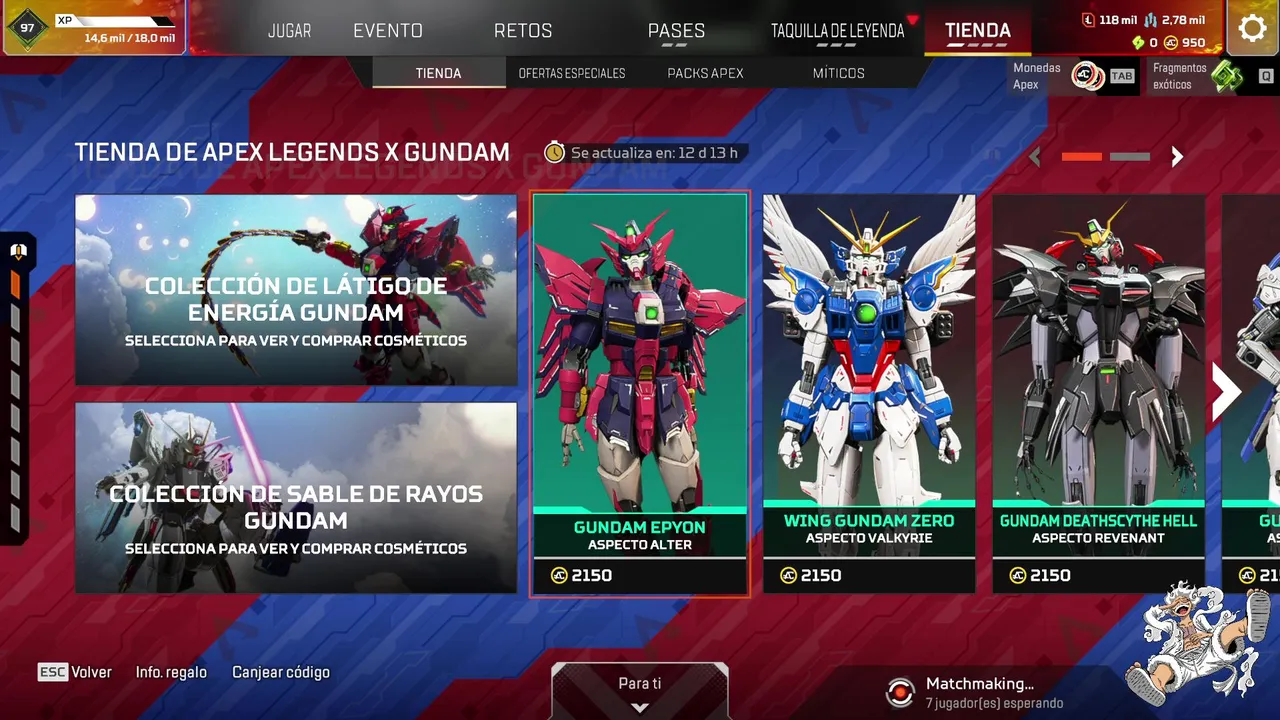
Task: Switch to Ofertas Especiales sub-tab
Action: click(x=572, y=73)
